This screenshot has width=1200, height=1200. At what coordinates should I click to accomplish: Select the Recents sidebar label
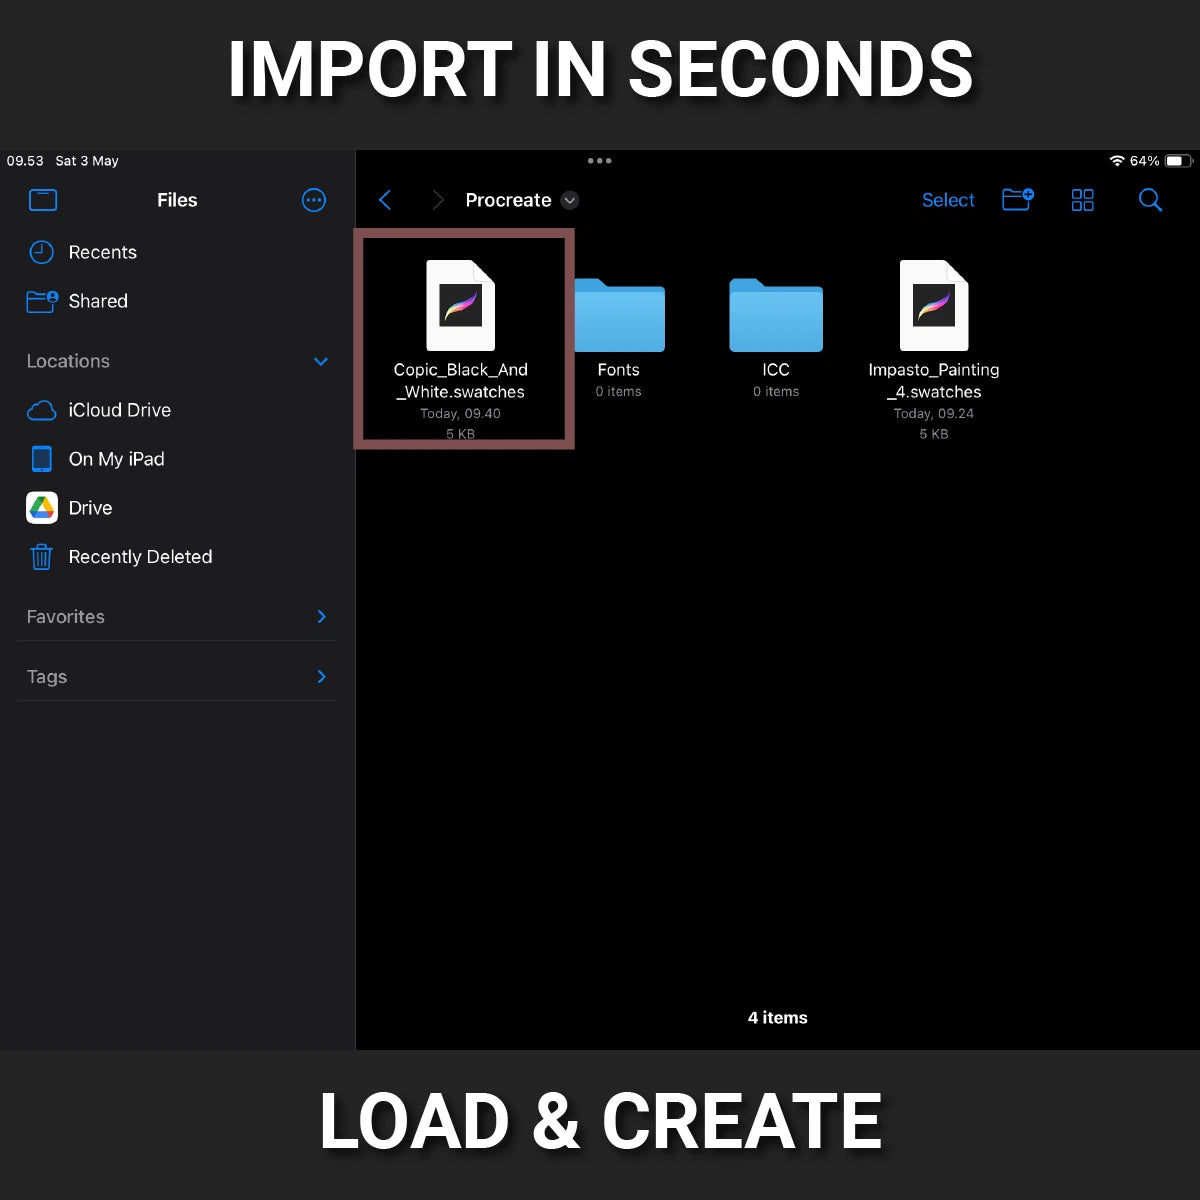pos(103,252)
